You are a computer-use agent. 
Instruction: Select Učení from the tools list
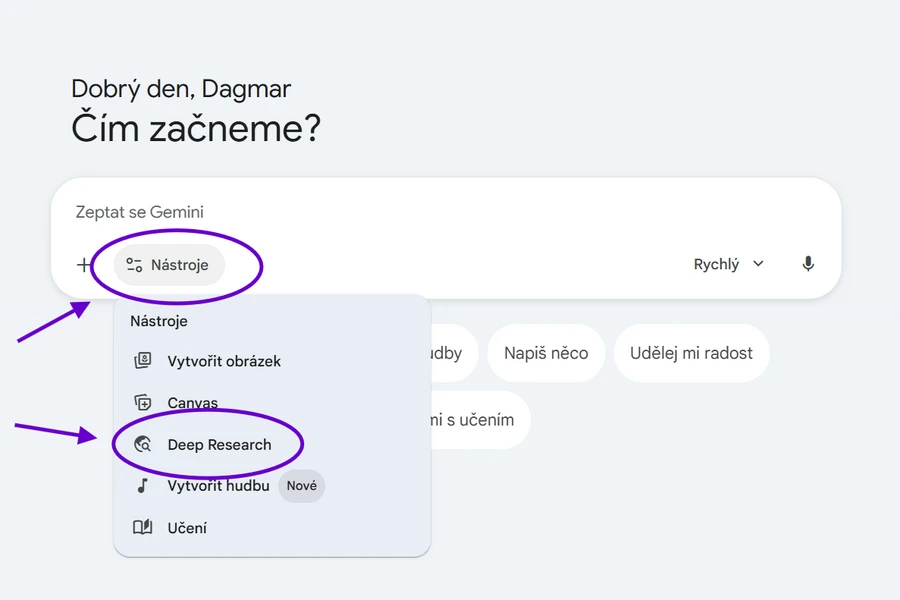tap(187, 528)
